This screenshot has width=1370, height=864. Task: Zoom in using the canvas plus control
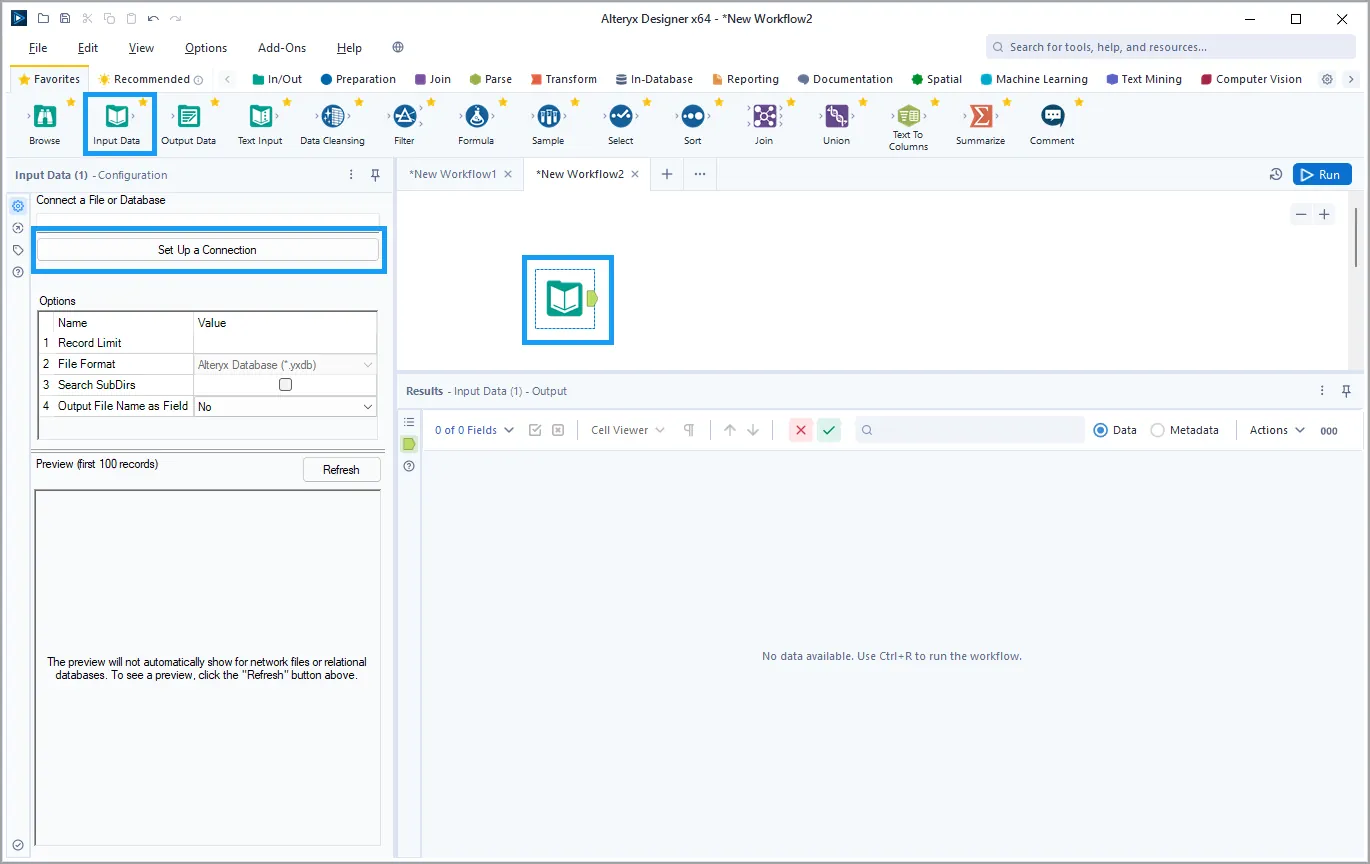tap(1325, 214)
